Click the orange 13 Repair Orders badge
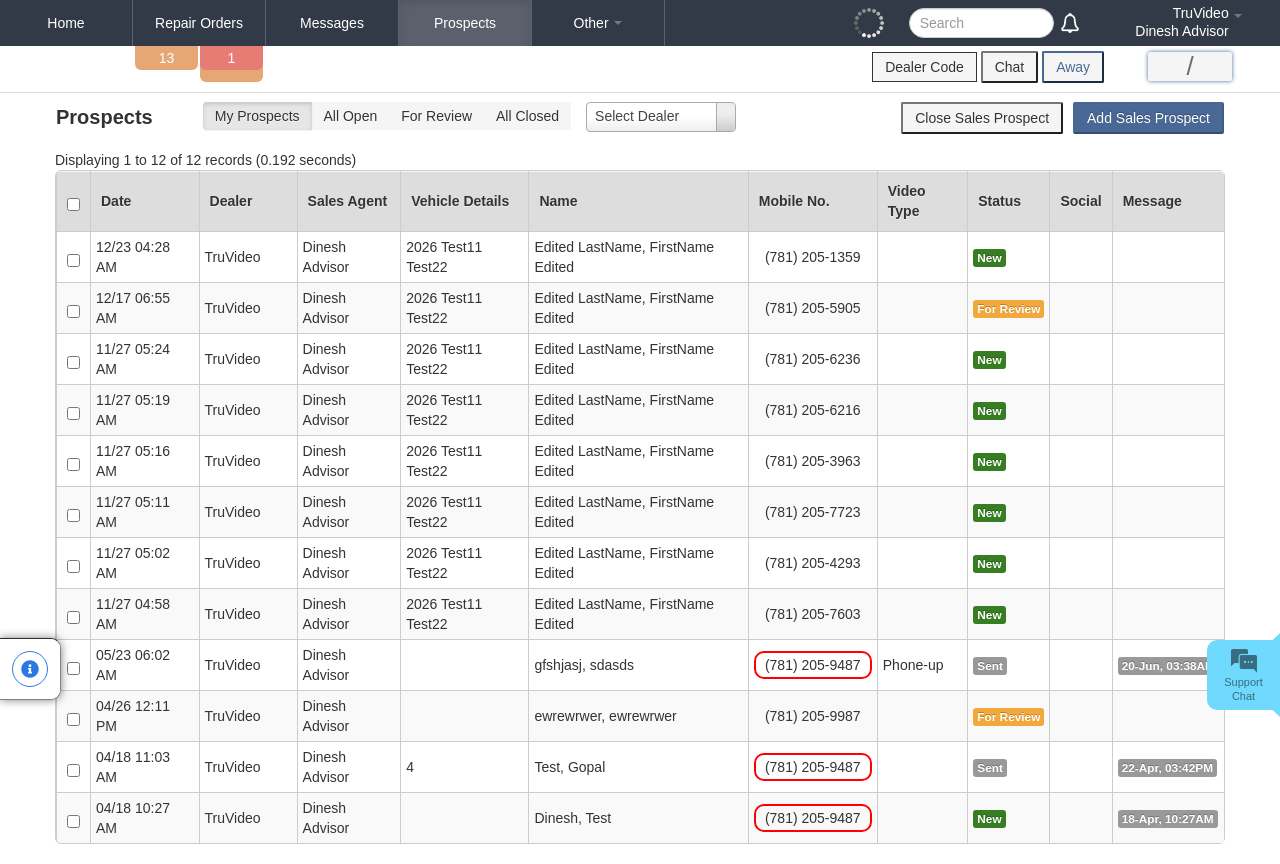The height and width of the screenshot is (864, 1280). pos(166,58)
